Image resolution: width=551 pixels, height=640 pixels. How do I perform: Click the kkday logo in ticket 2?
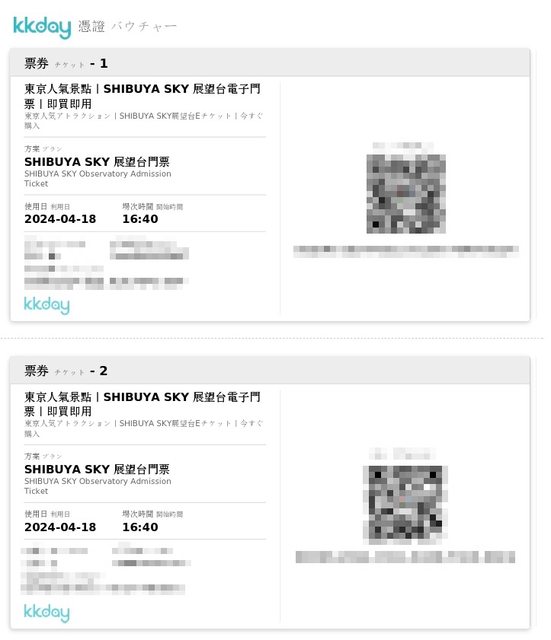[x=47, y=612]
